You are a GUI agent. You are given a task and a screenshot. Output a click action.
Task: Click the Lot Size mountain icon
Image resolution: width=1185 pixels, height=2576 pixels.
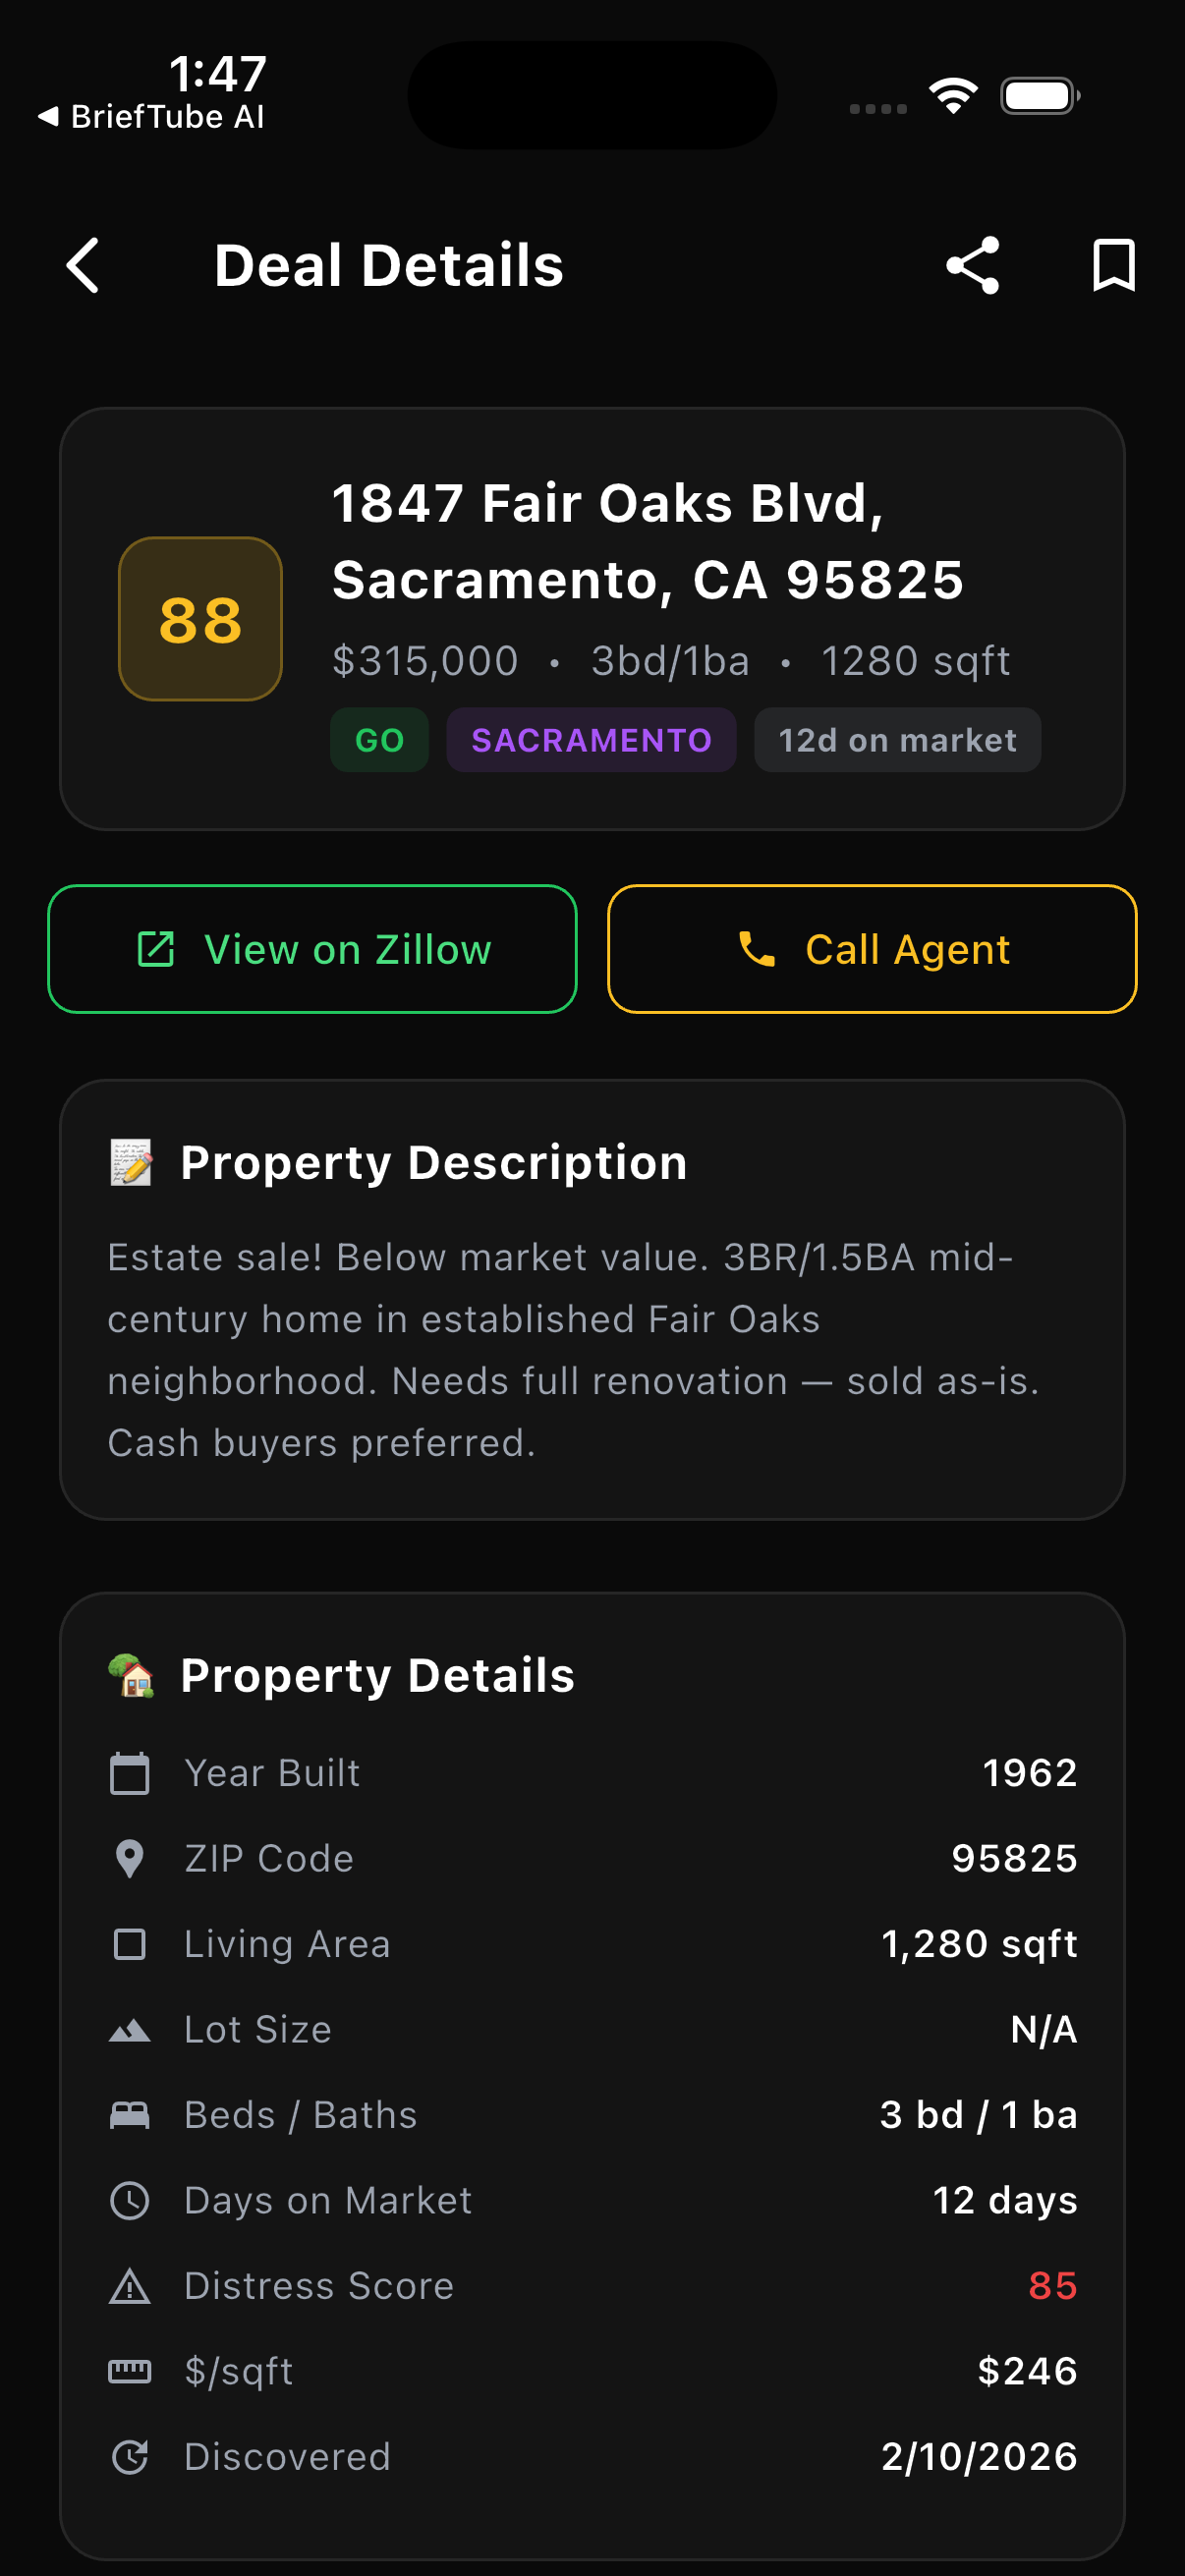[130, 2030]
